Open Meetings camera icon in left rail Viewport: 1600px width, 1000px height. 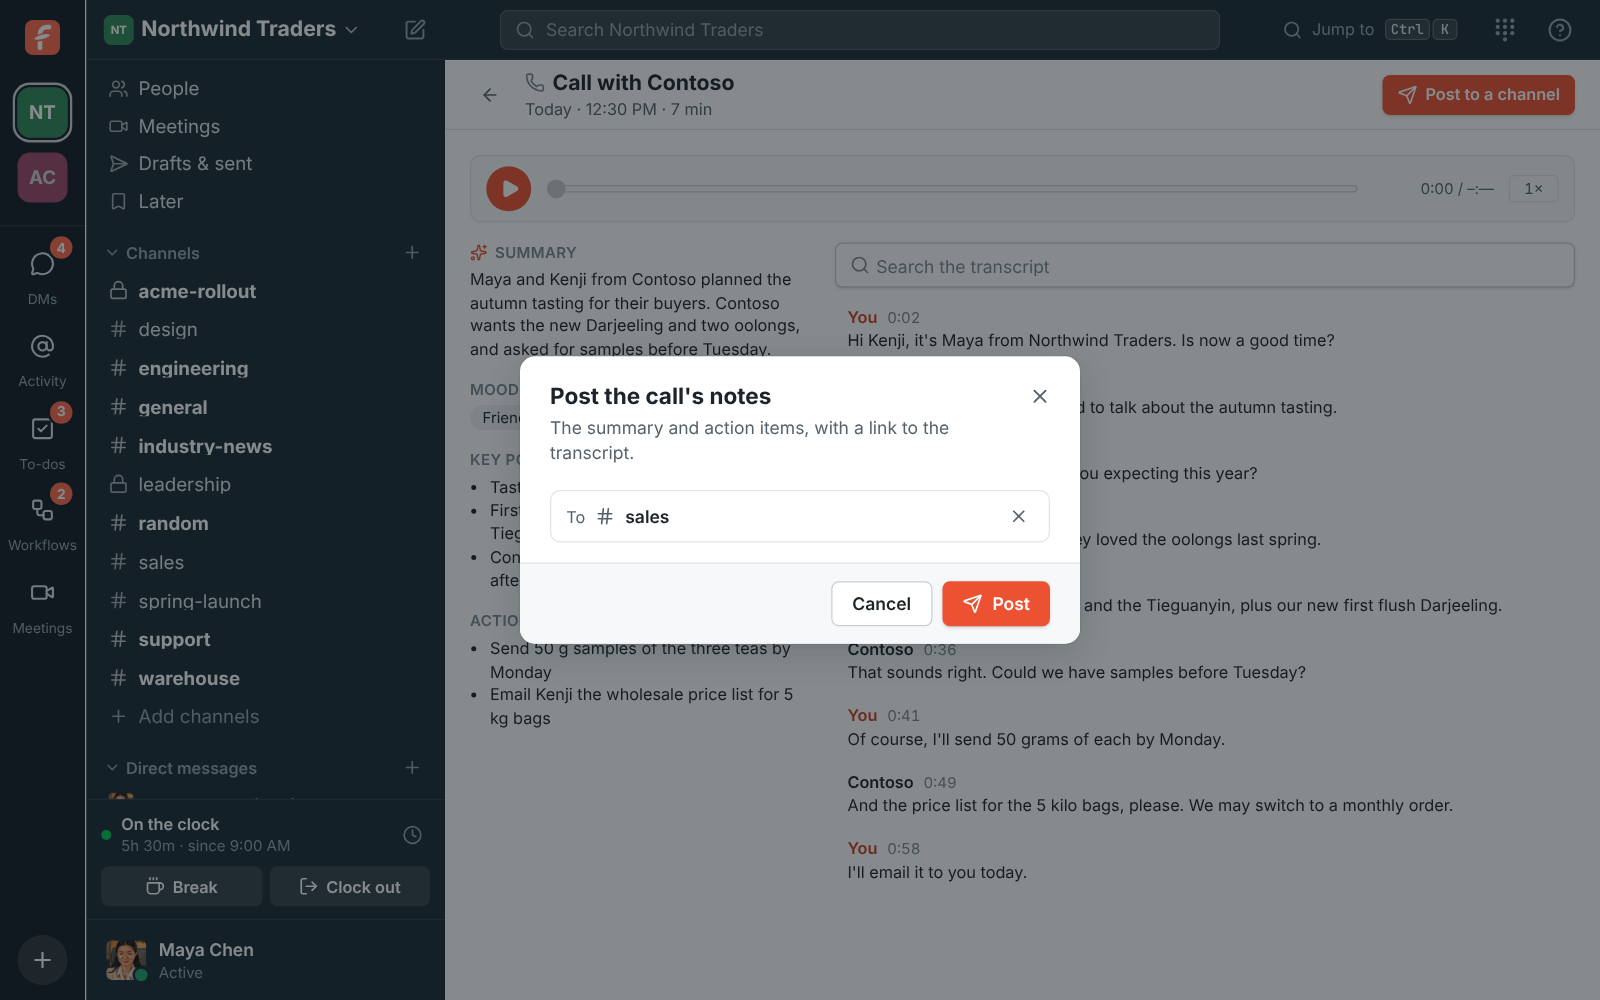[x=42, y=605]
